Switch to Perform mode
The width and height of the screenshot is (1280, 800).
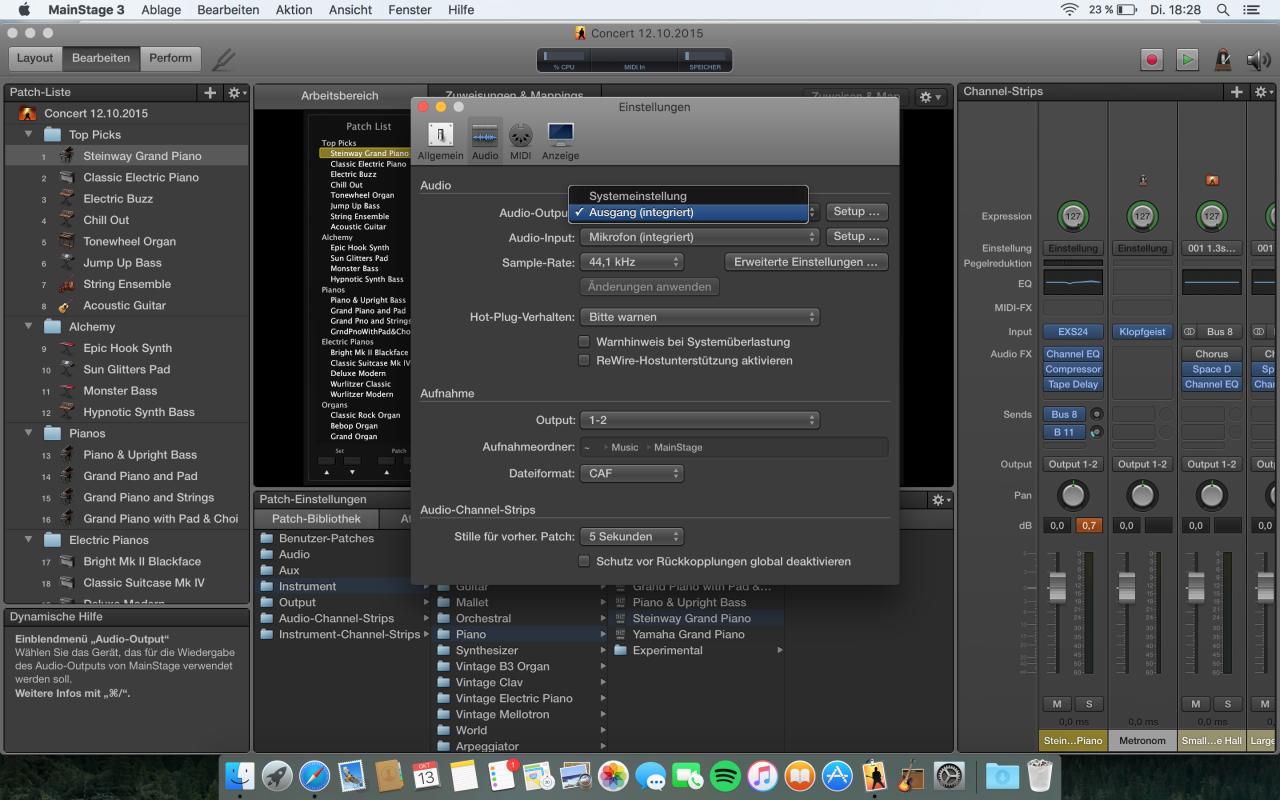tap(171, 58)
